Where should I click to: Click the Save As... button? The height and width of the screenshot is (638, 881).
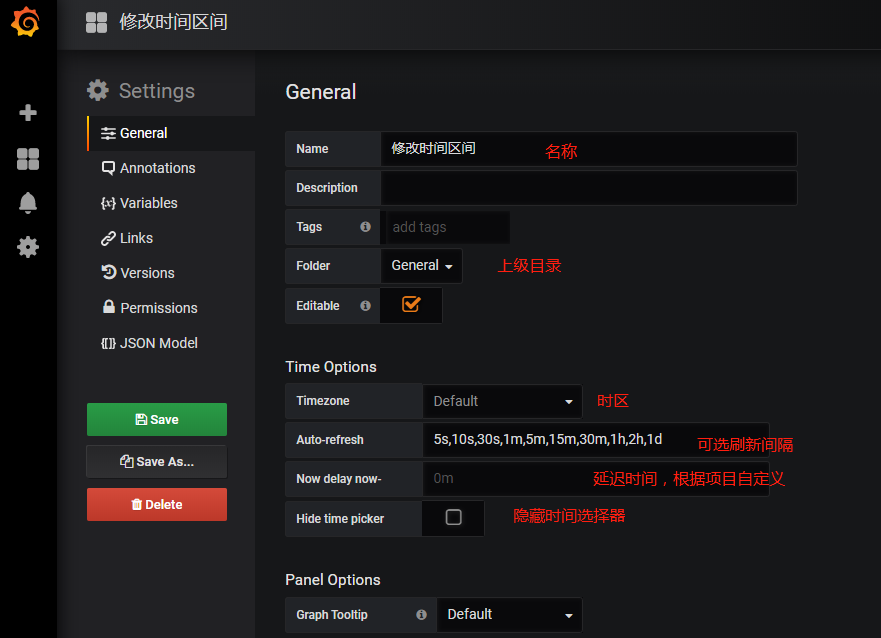157,462
